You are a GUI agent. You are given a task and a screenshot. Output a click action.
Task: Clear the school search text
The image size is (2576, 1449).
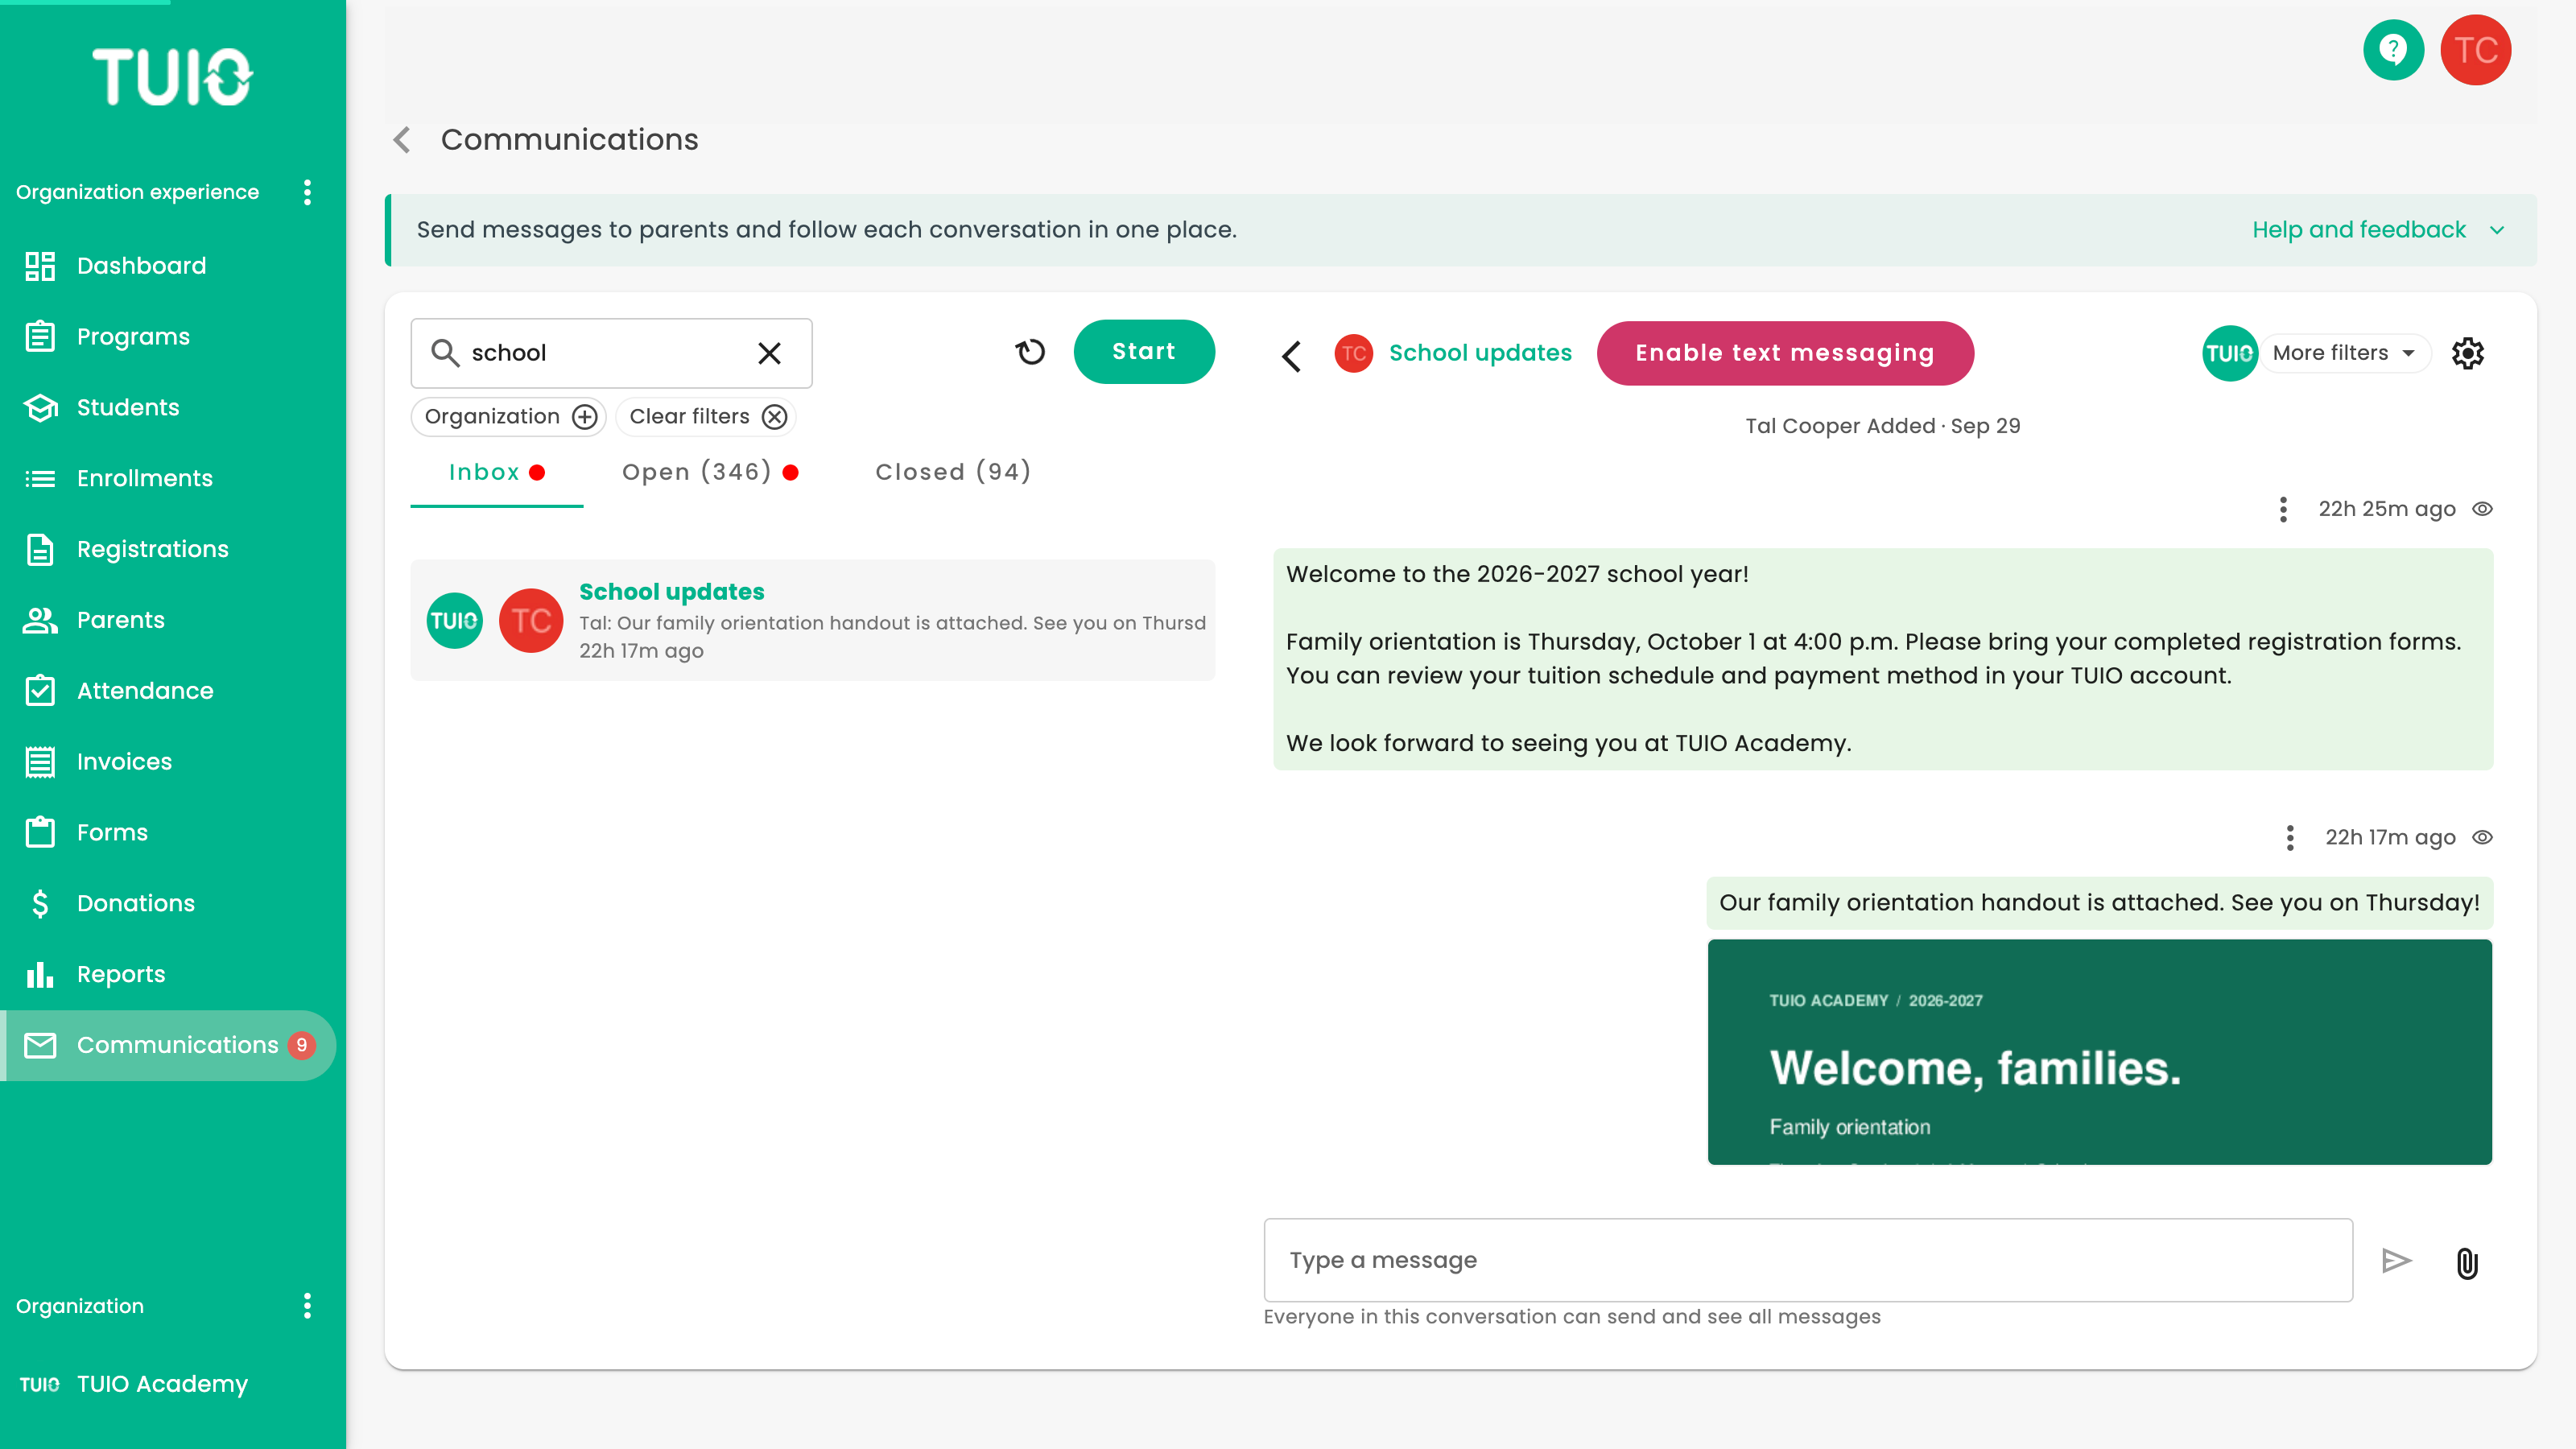point(769,353)
